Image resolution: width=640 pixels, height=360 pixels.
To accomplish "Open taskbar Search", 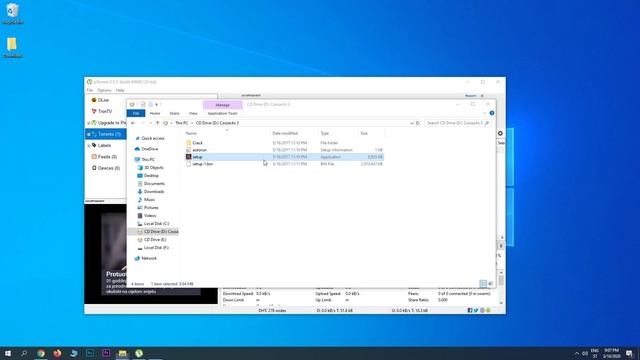I will [24, 353].
